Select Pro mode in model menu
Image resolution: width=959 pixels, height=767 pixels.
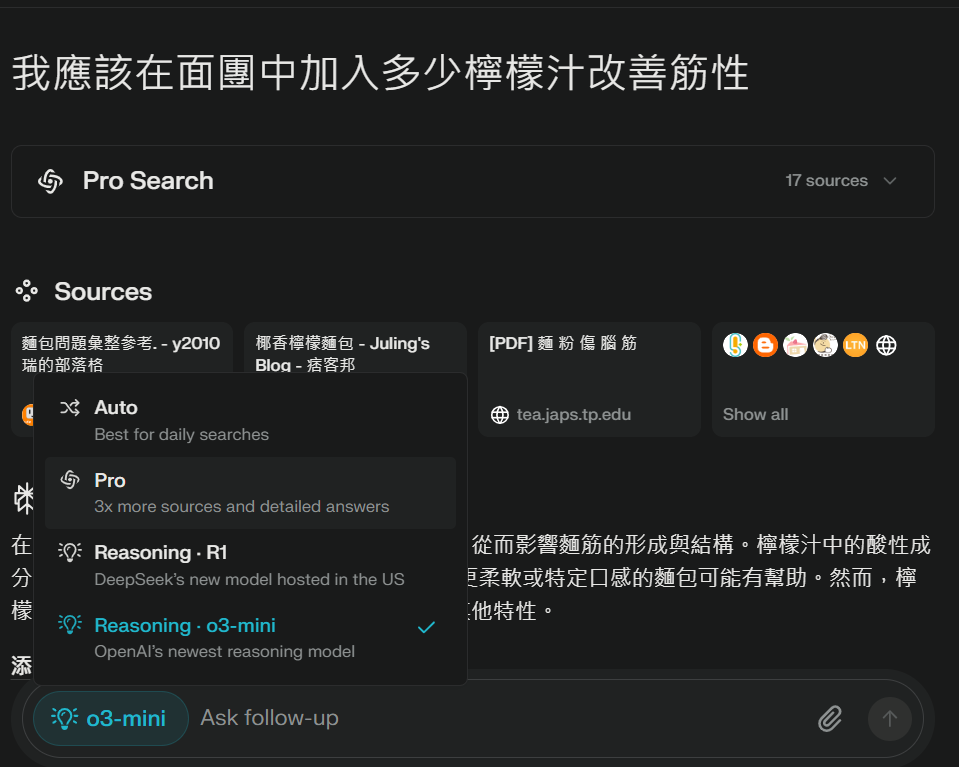pyautogui.click(x=251, y=493)
